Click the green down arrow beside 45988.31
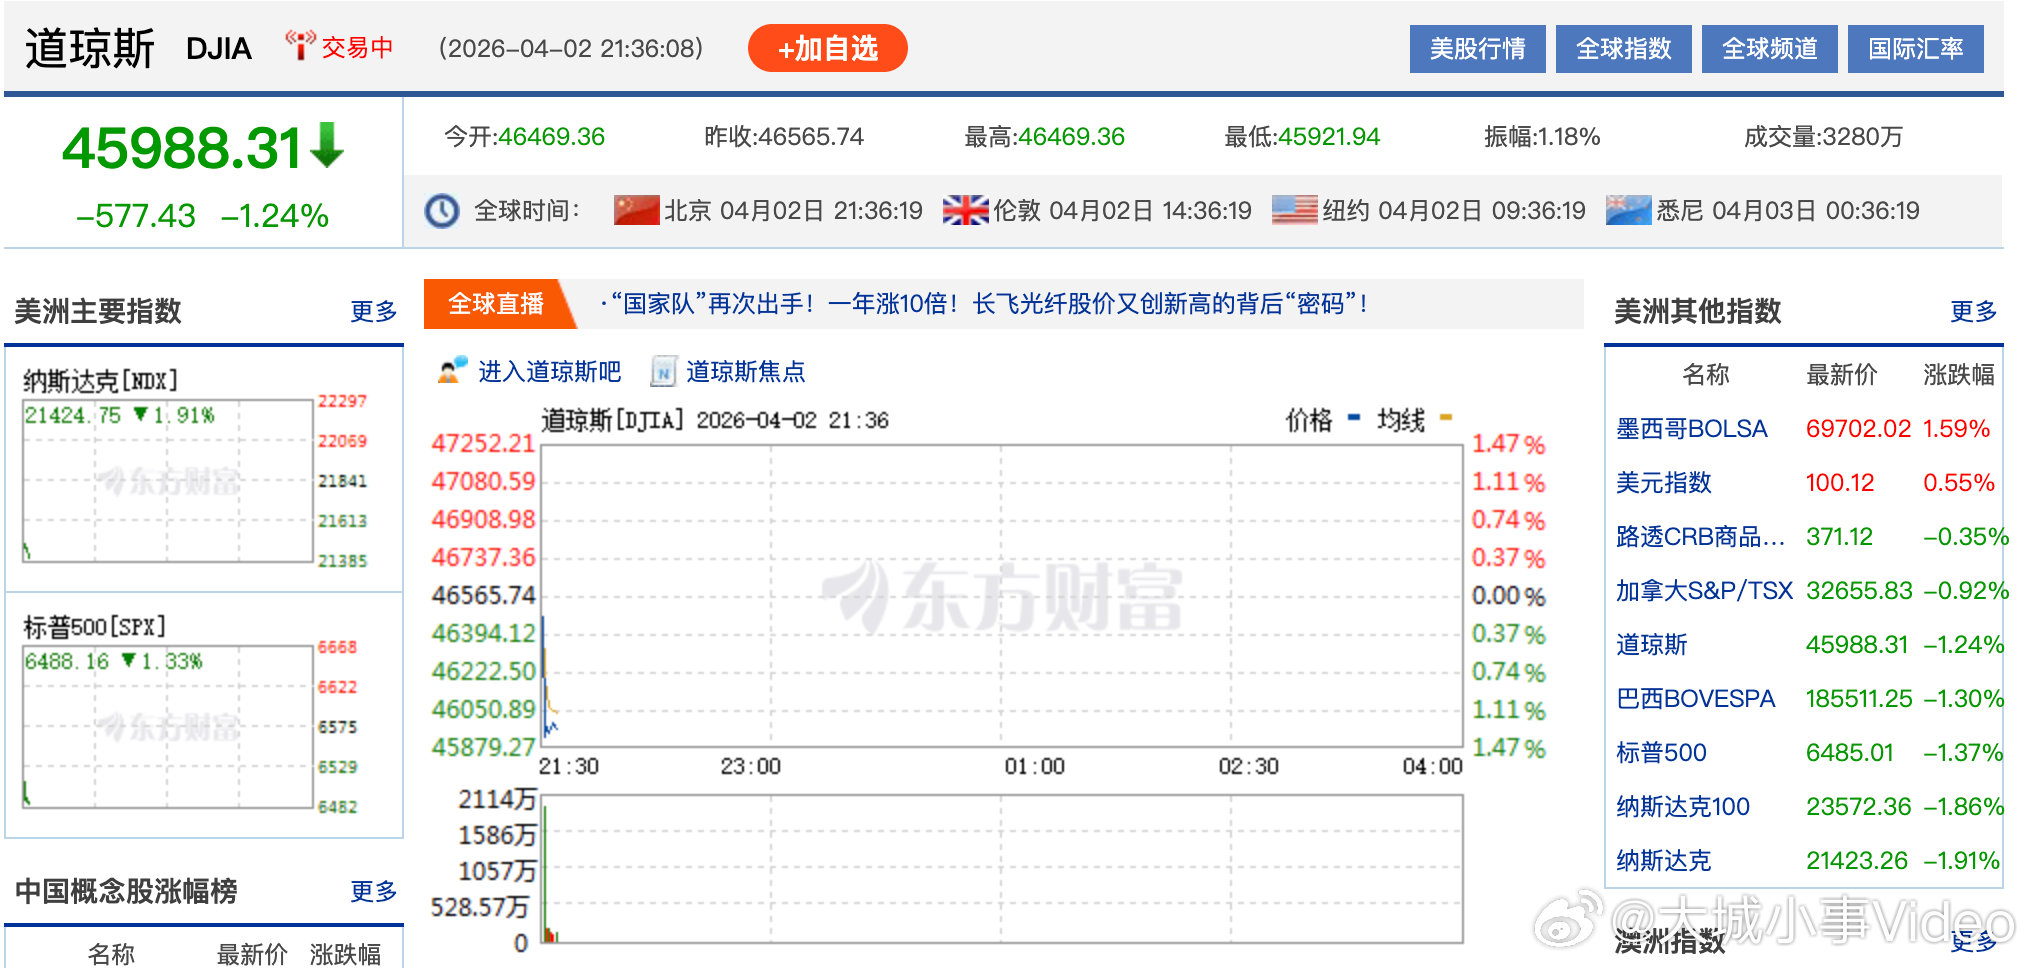The width and height of the screenshot is (2032, 968). [x=326, y=146]
